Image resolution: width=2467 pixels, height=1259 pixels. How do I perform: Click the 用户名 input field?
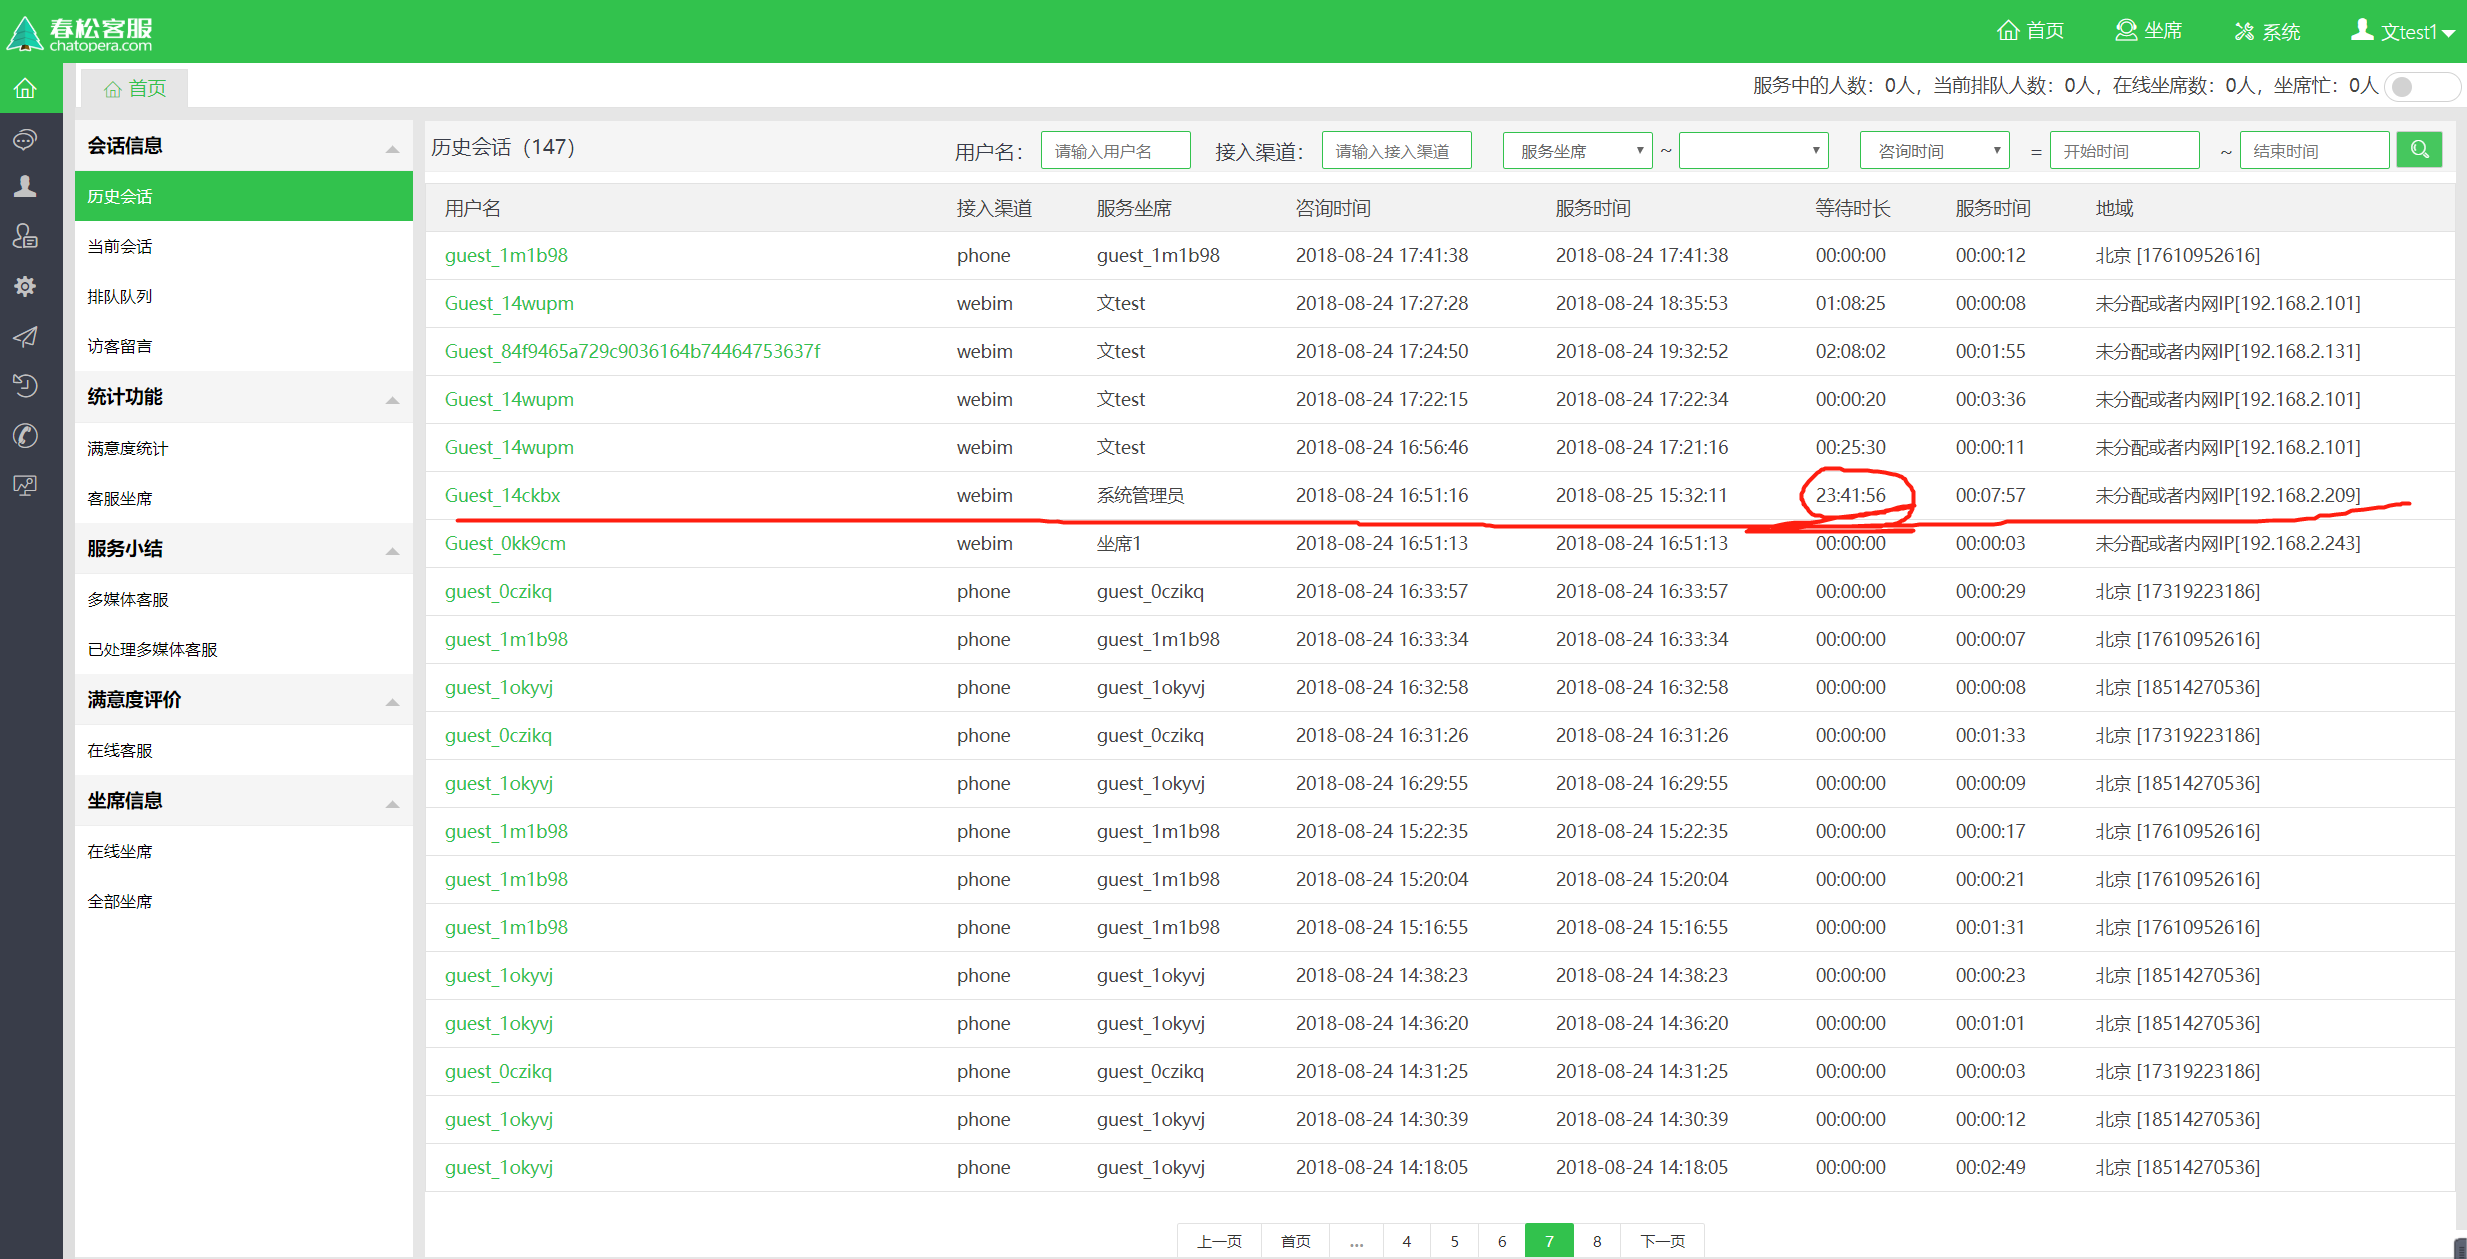click(1115, 150)
